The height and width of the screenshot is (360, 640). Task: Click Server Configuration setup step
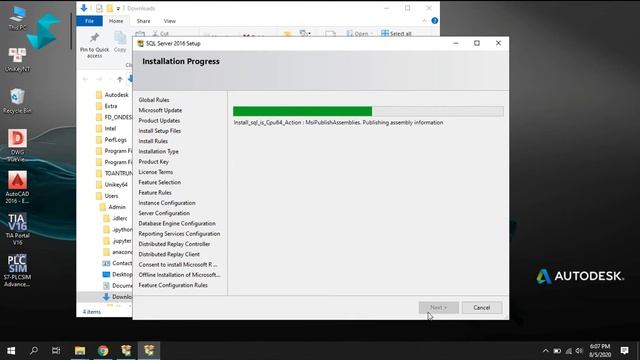point(164,213)
